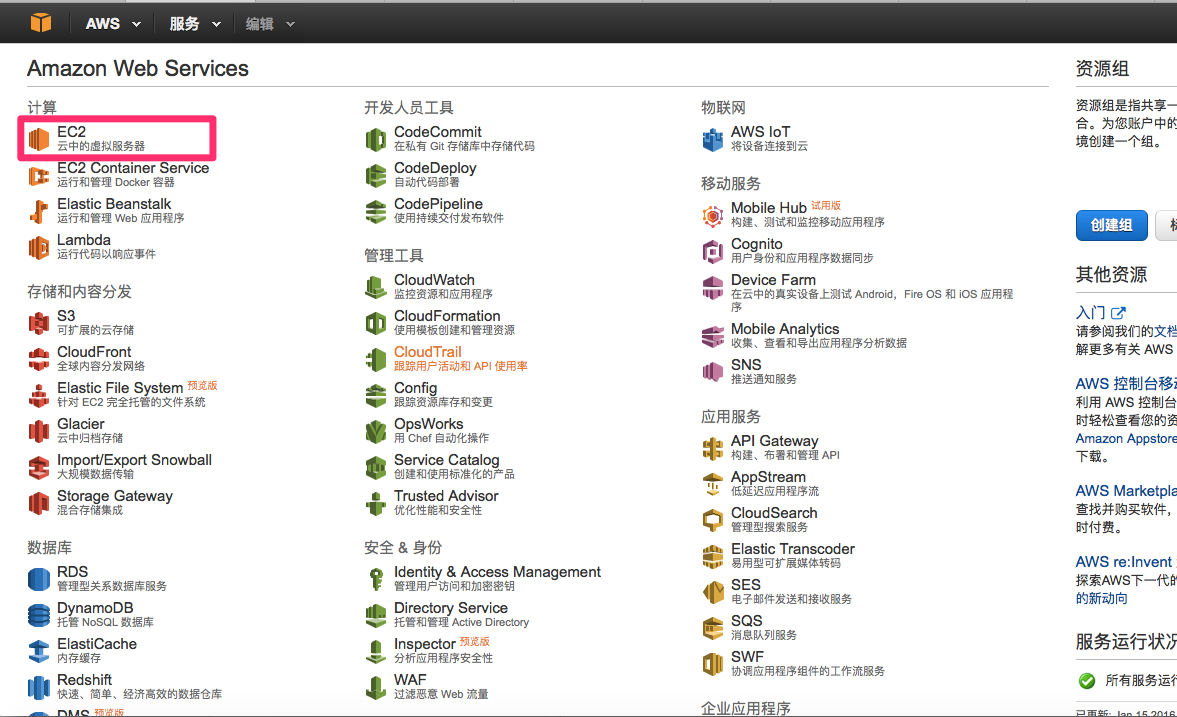Click the Cognito icon

(x=713, y=252)
